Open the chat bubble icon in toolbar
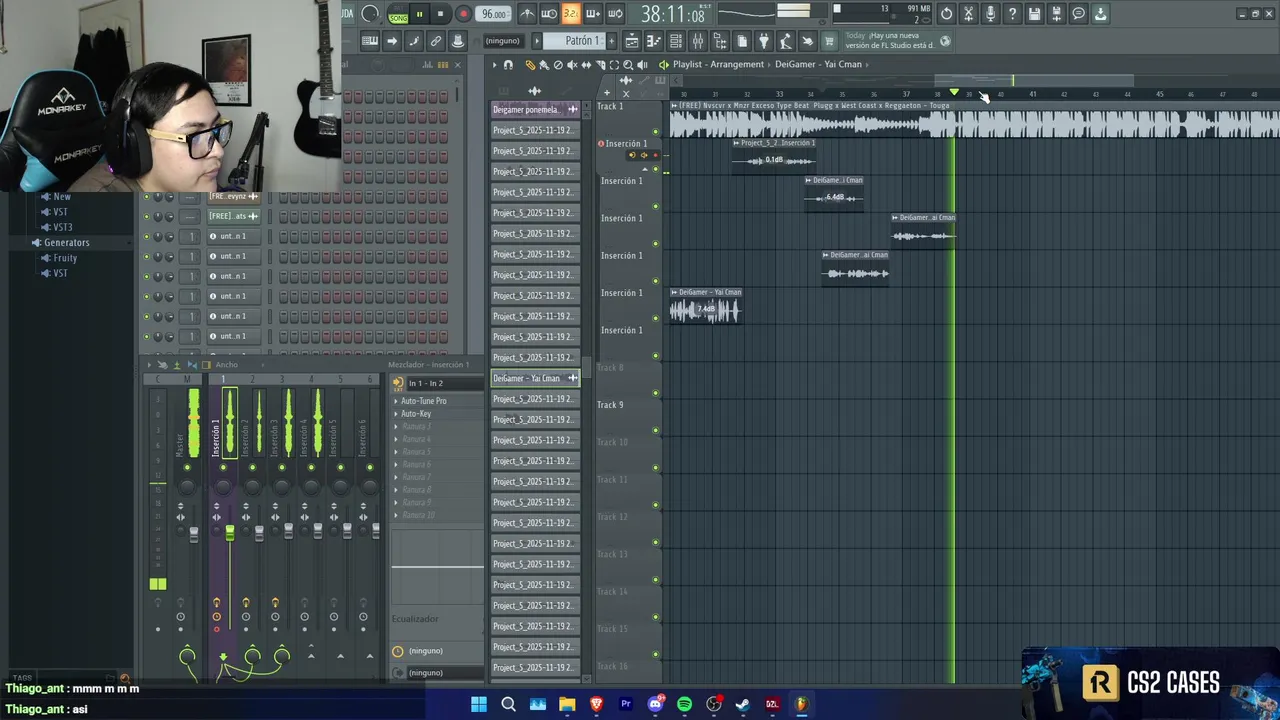Viewport: 1280px width, 720px height. [1078, 14]
